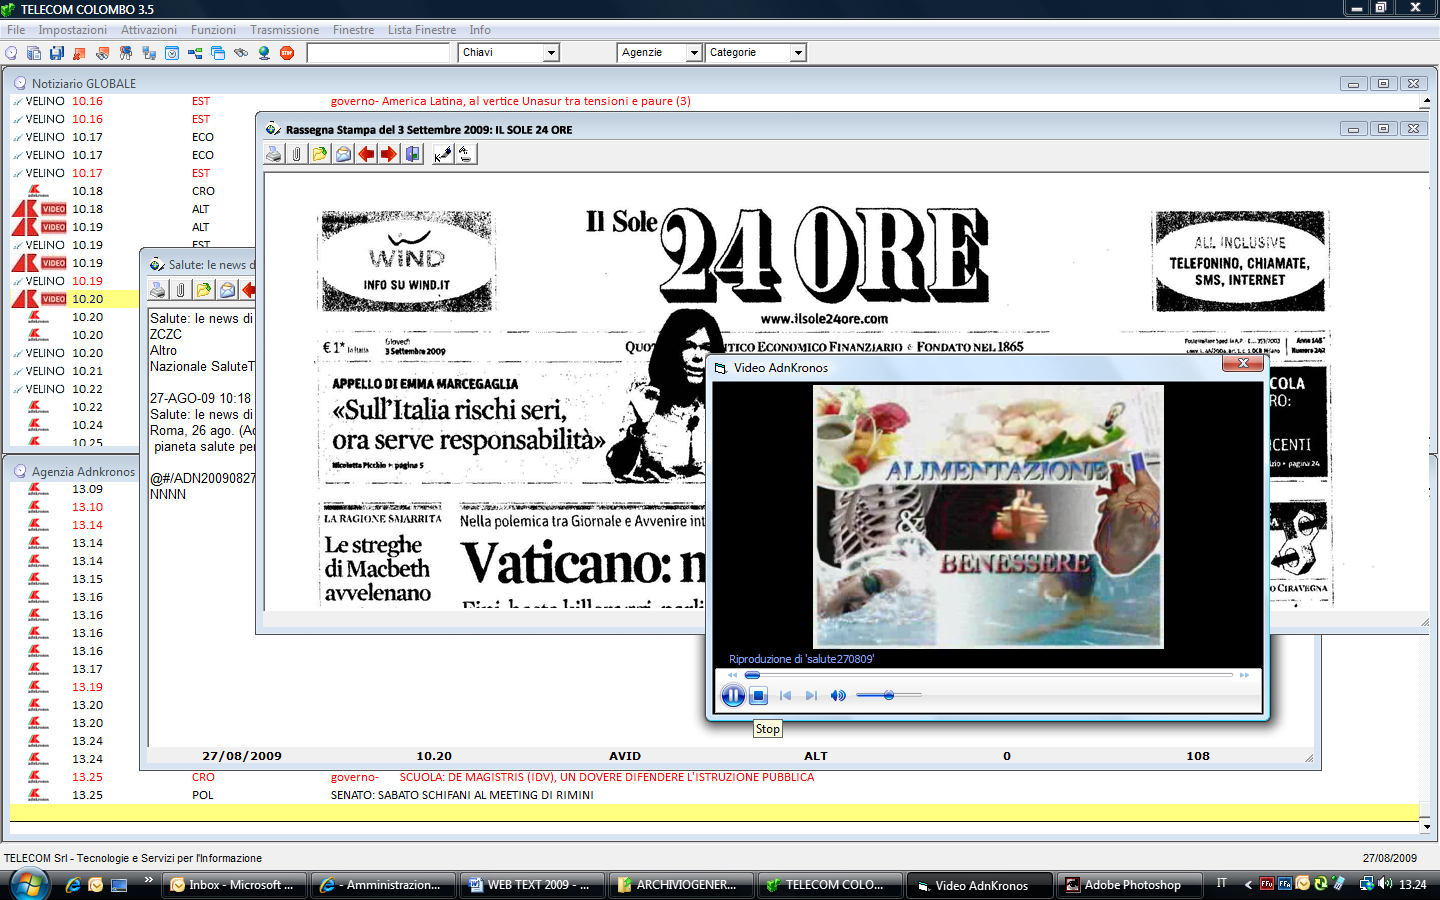Click the tree diagram icon in main toolbar
Viewport: 1440px width, 900px height.
point(195,53)
